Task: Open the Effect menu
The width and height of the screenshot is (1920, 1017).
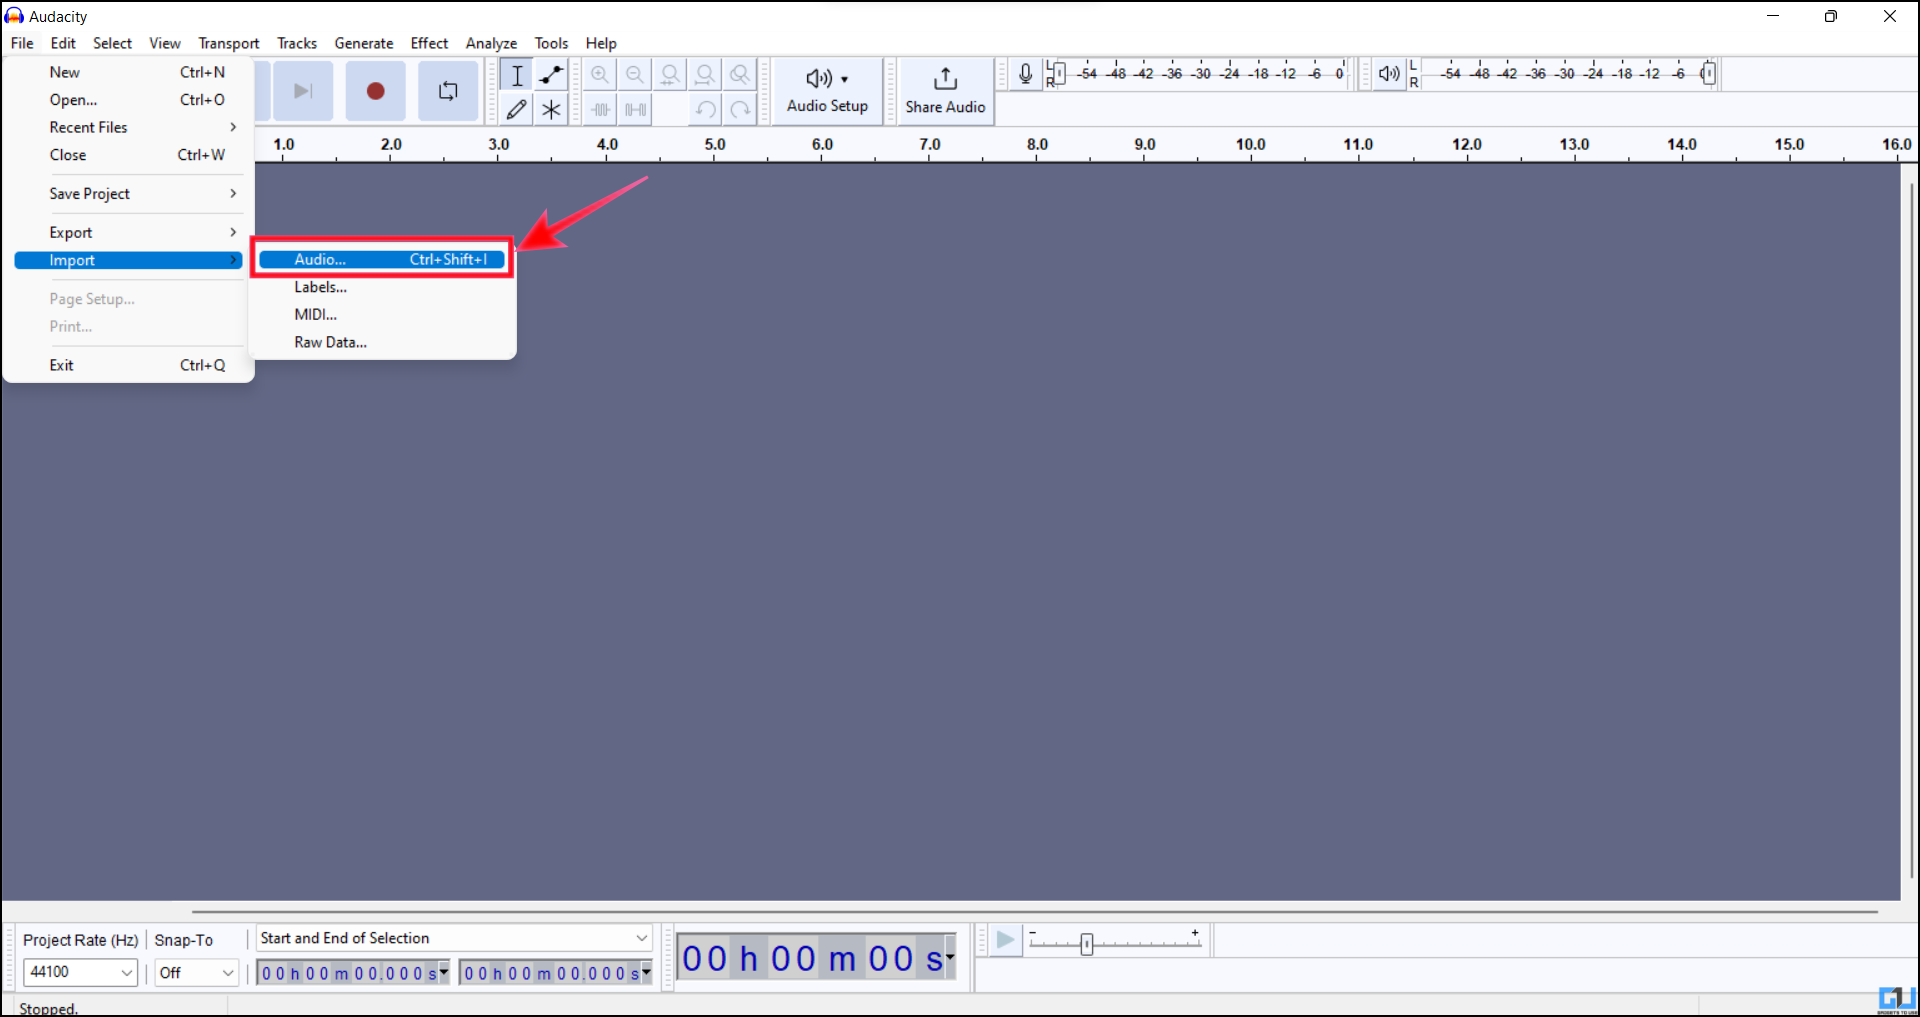Action: pyautogui.click(x=429, y=43)
